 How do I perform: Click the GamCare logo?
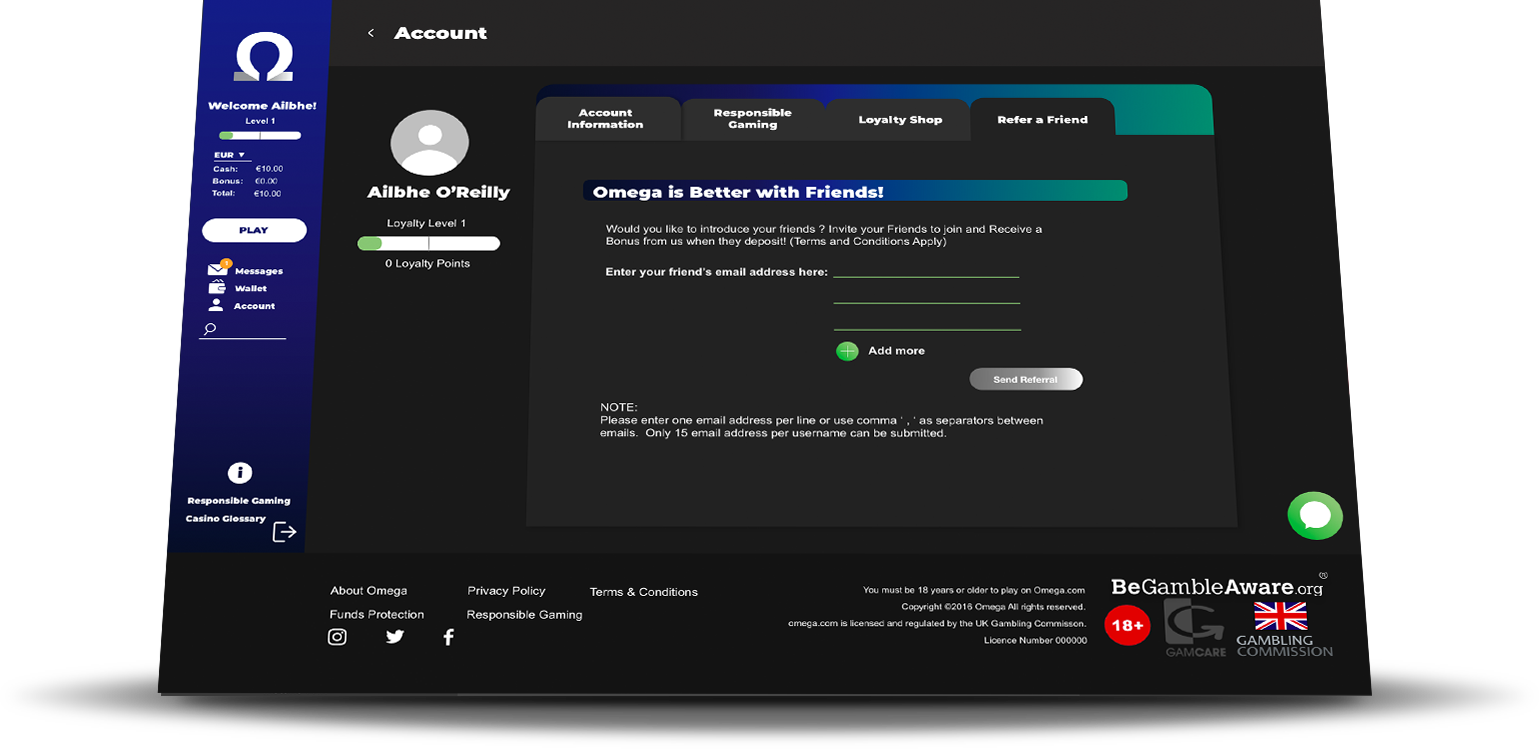point(1195,630)
